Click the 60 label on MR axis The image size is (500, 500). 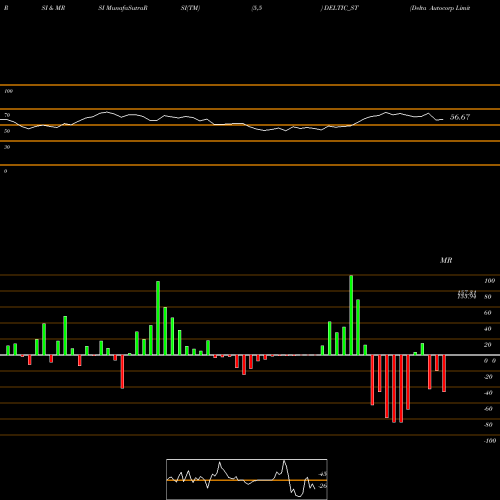tap(488, 313)
